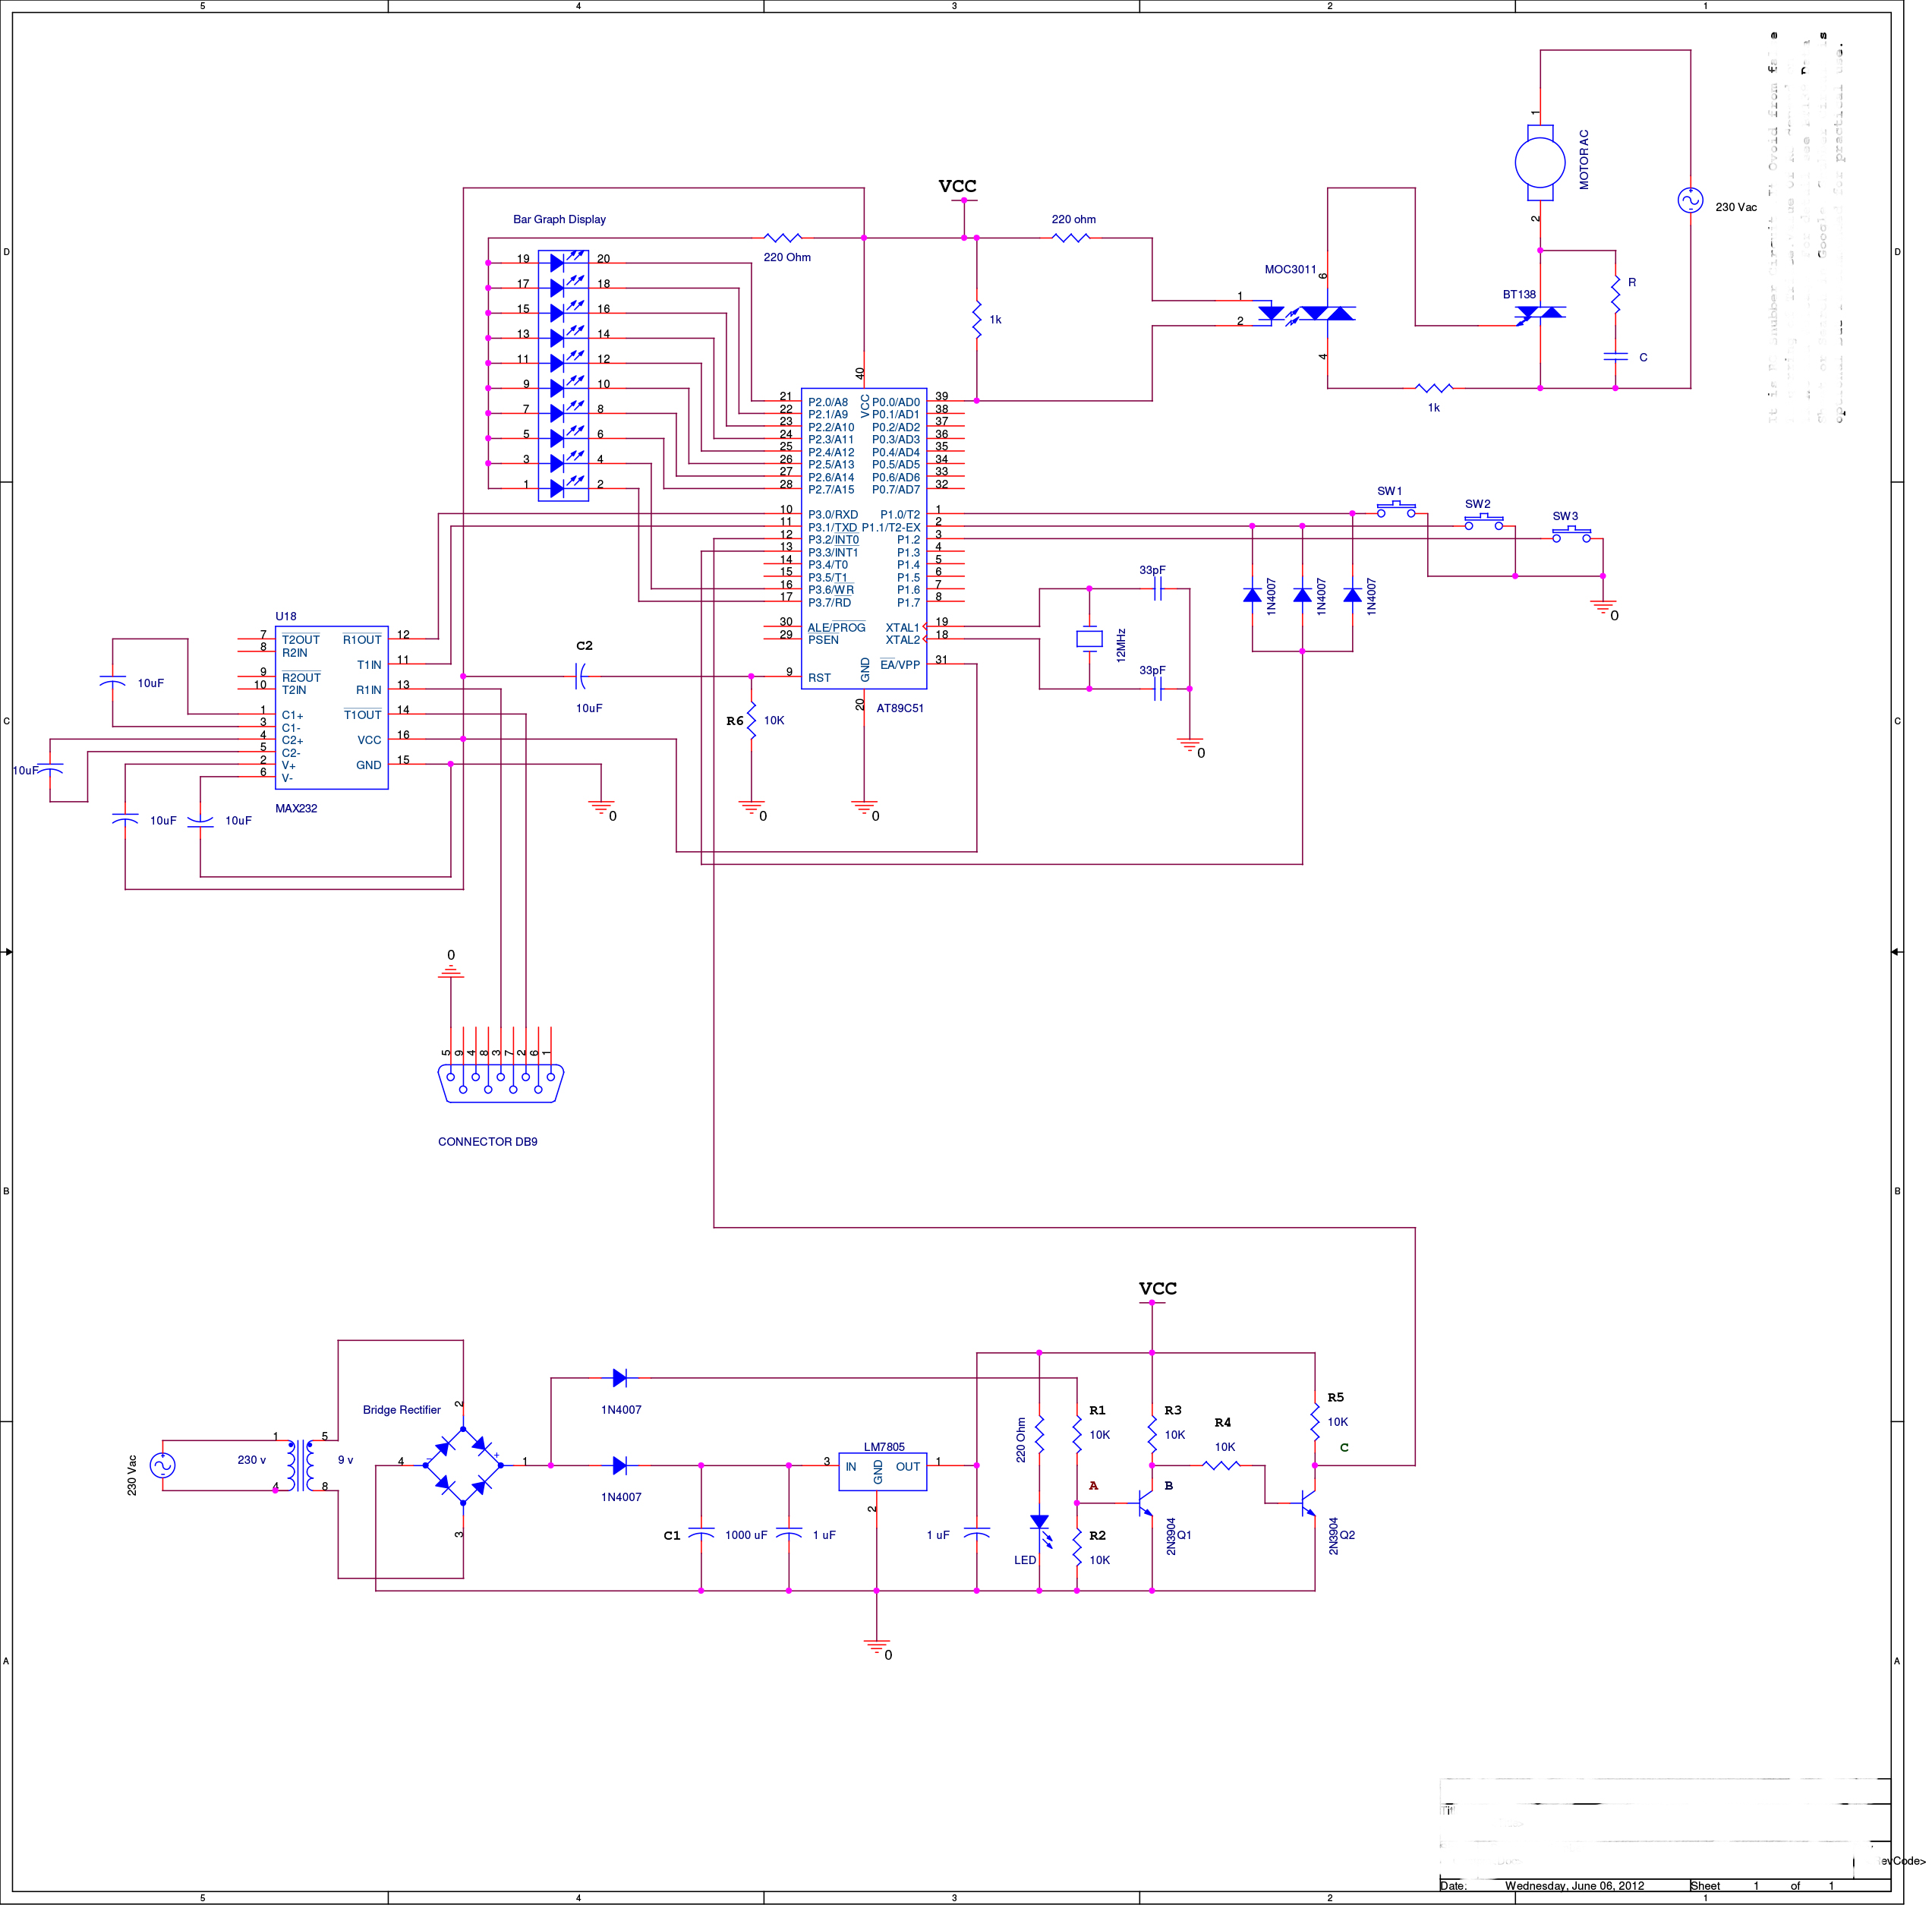Viewport: 1932px width, 1905px height.
Task: Select the C1 1000 uF capacitor
Action: [x=701, y=1534]
